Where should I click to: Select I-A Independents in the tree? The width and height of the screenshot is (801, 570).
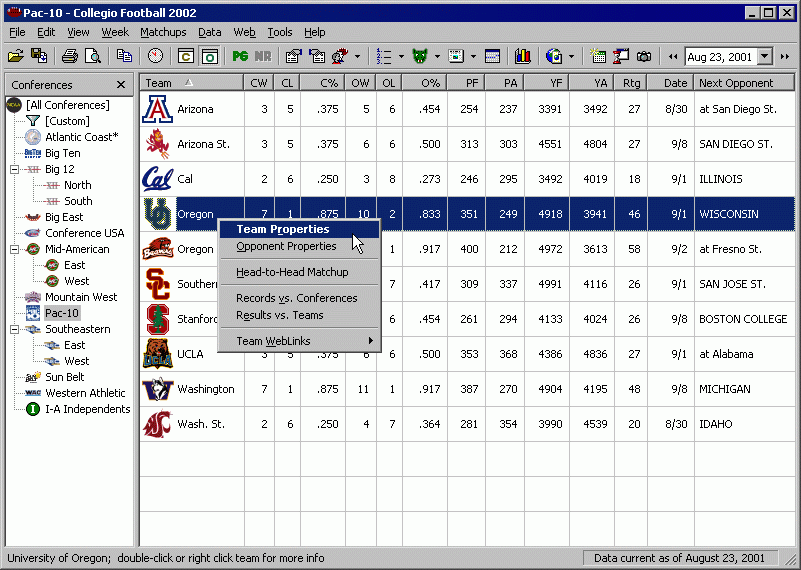pos(87,409)
